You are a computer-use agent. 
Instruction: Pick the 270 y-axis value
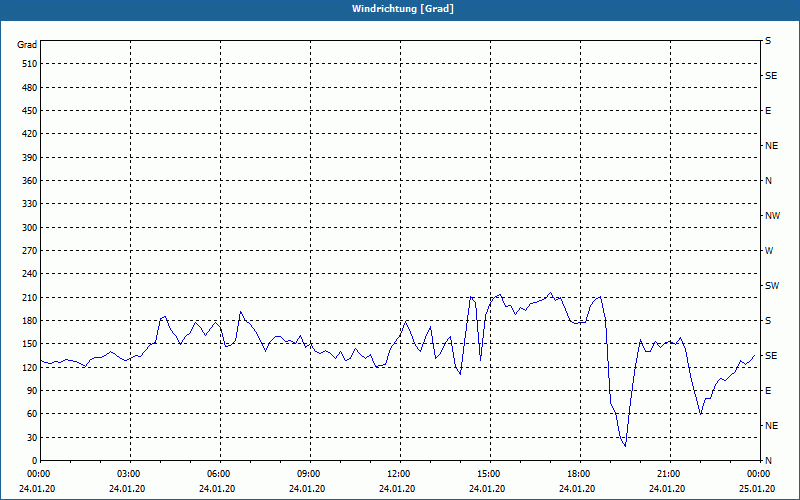tap(30, 251)
